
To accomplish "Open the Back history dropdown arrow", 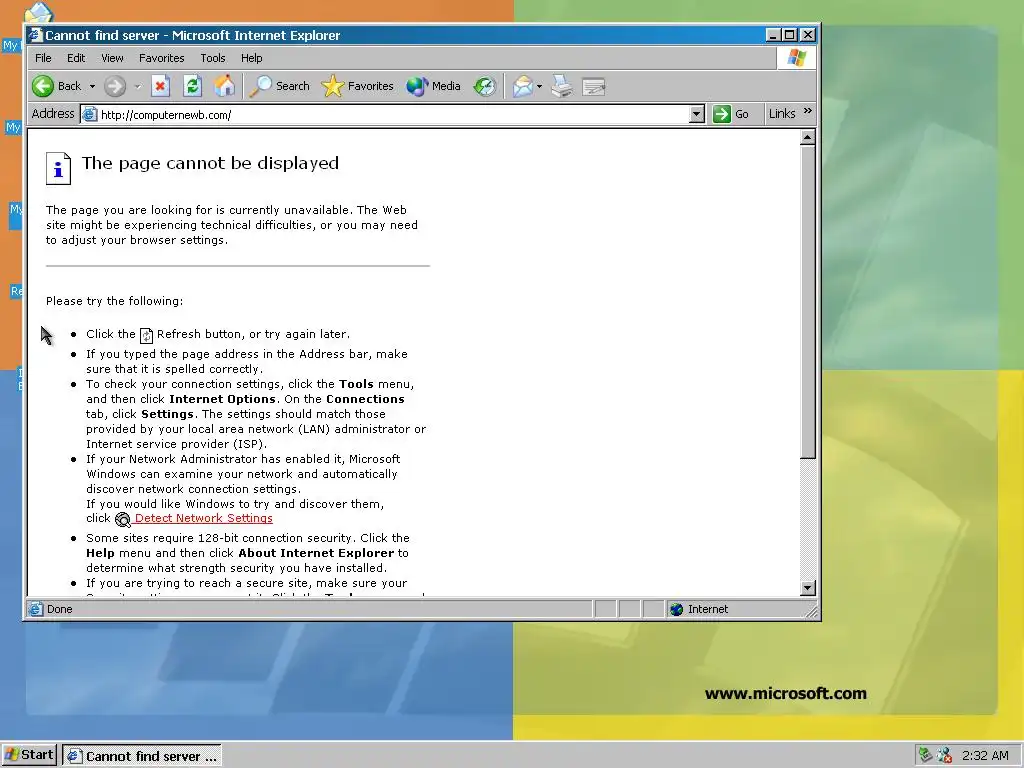I will (92, 86).
